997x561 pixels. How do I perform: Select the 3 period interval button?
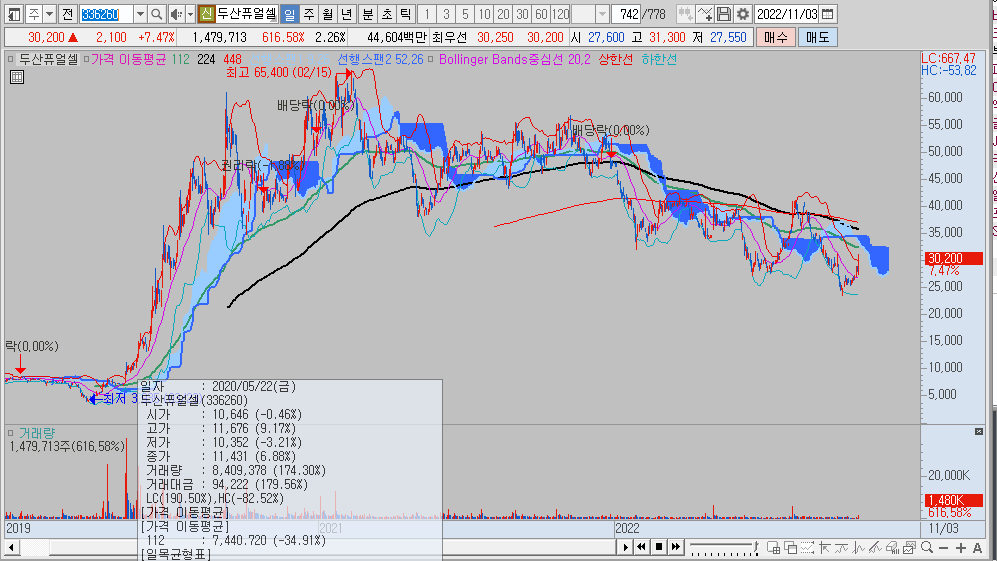pyautogui.click(x=446, y=13)
